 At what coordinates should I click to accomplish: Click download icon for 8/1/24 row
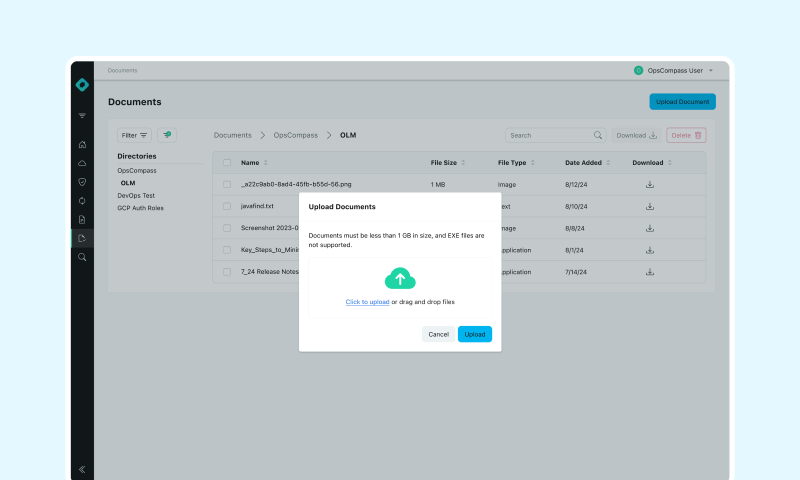point(649,250)
